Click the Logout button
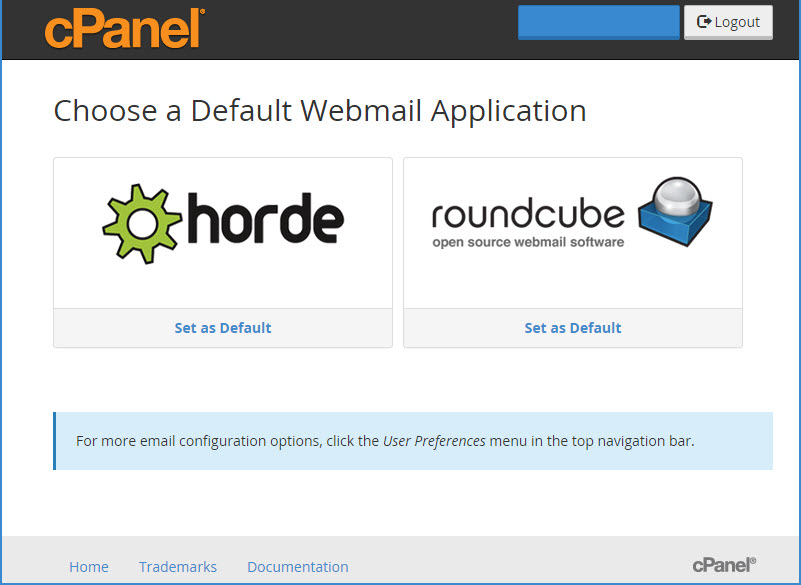 tap(728, 22)
